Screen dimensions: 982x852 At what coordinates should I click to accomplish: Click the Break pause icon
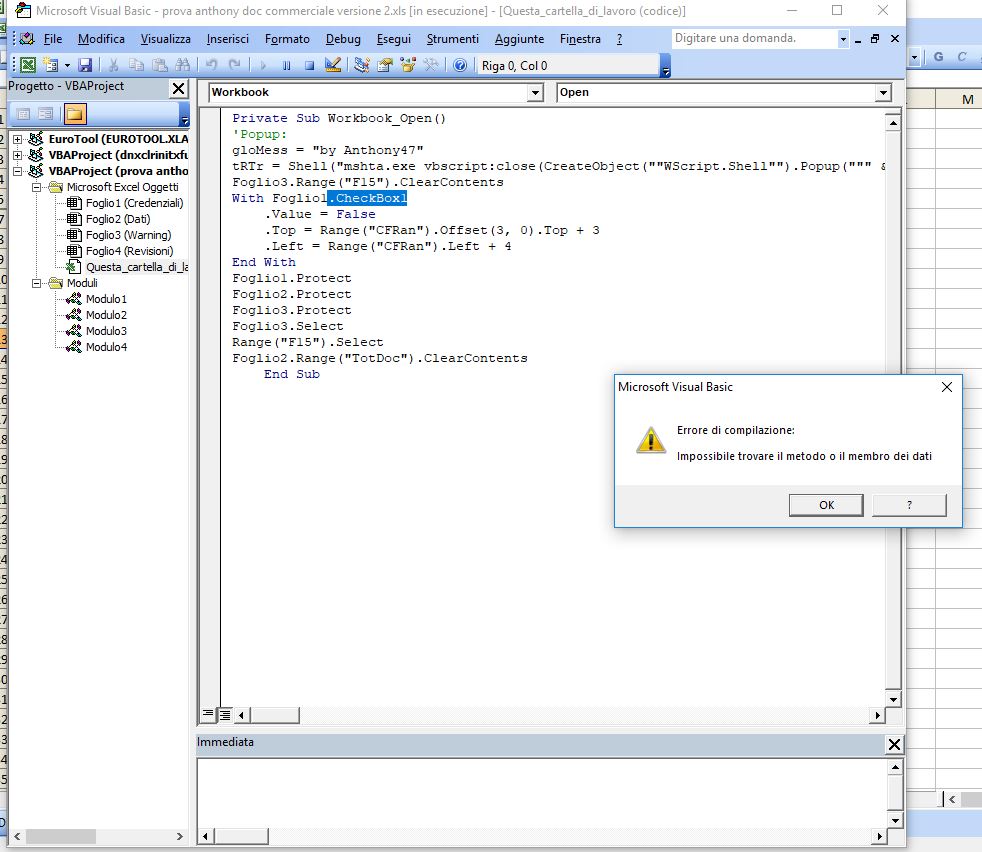tap(286, 65)
